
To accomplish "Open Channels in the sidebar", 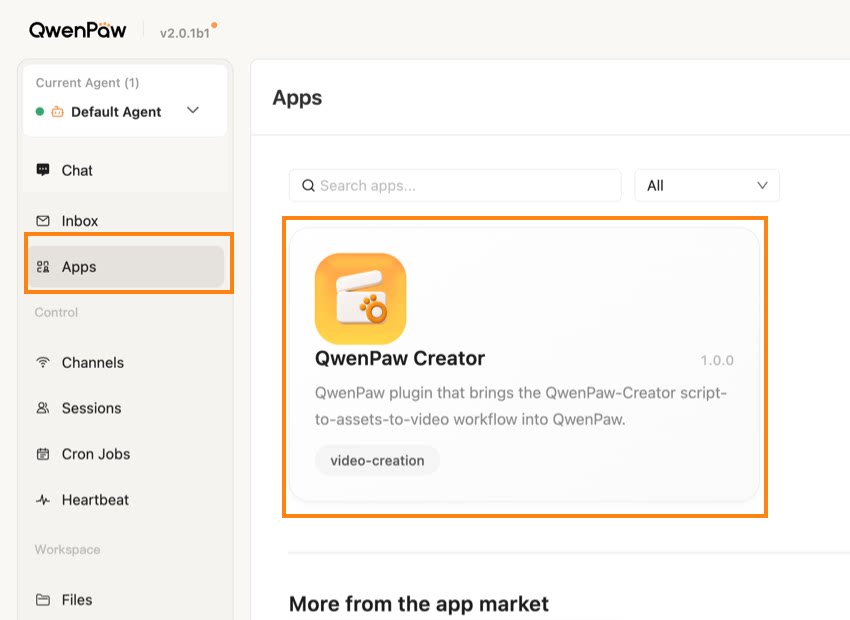I will pos(126,363).
